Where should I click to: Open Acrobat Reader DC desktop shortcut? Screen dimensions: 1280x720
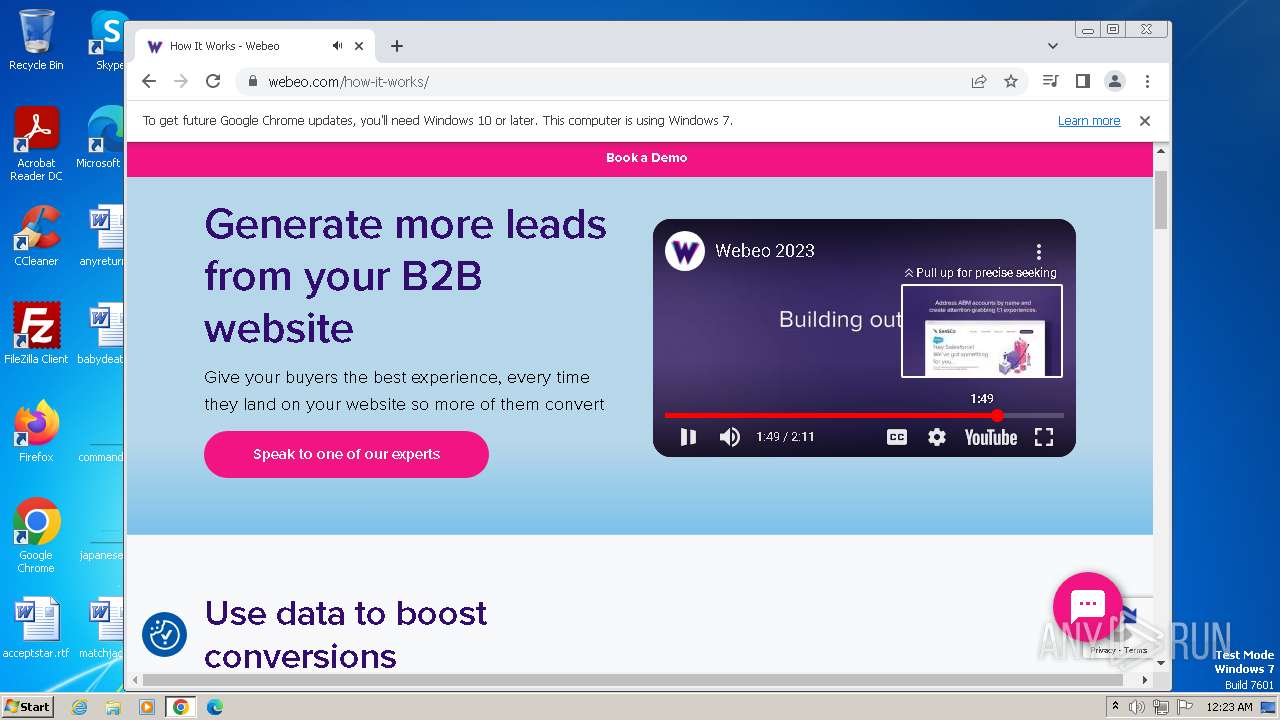pos(36,145)
